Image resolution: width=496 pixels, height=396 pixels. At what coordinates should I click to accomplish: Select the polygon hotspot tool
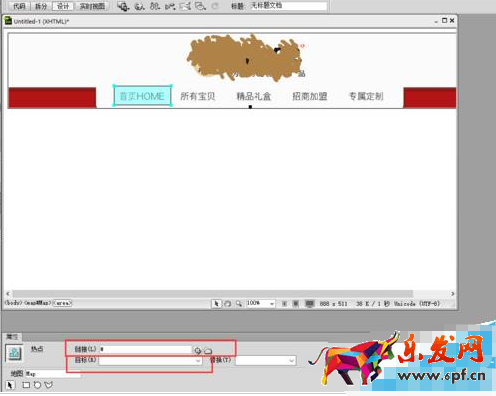pos(49,385)
